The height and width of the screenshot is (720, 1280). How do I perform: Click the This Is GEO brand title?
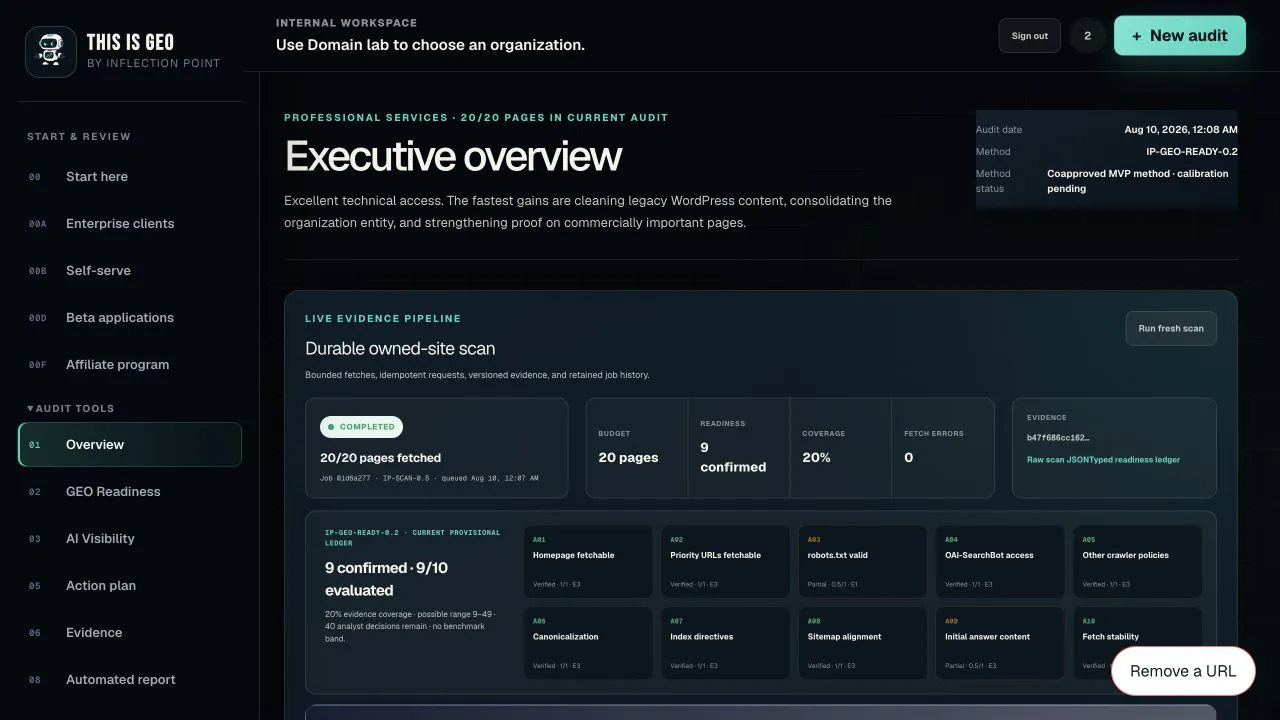130,42
